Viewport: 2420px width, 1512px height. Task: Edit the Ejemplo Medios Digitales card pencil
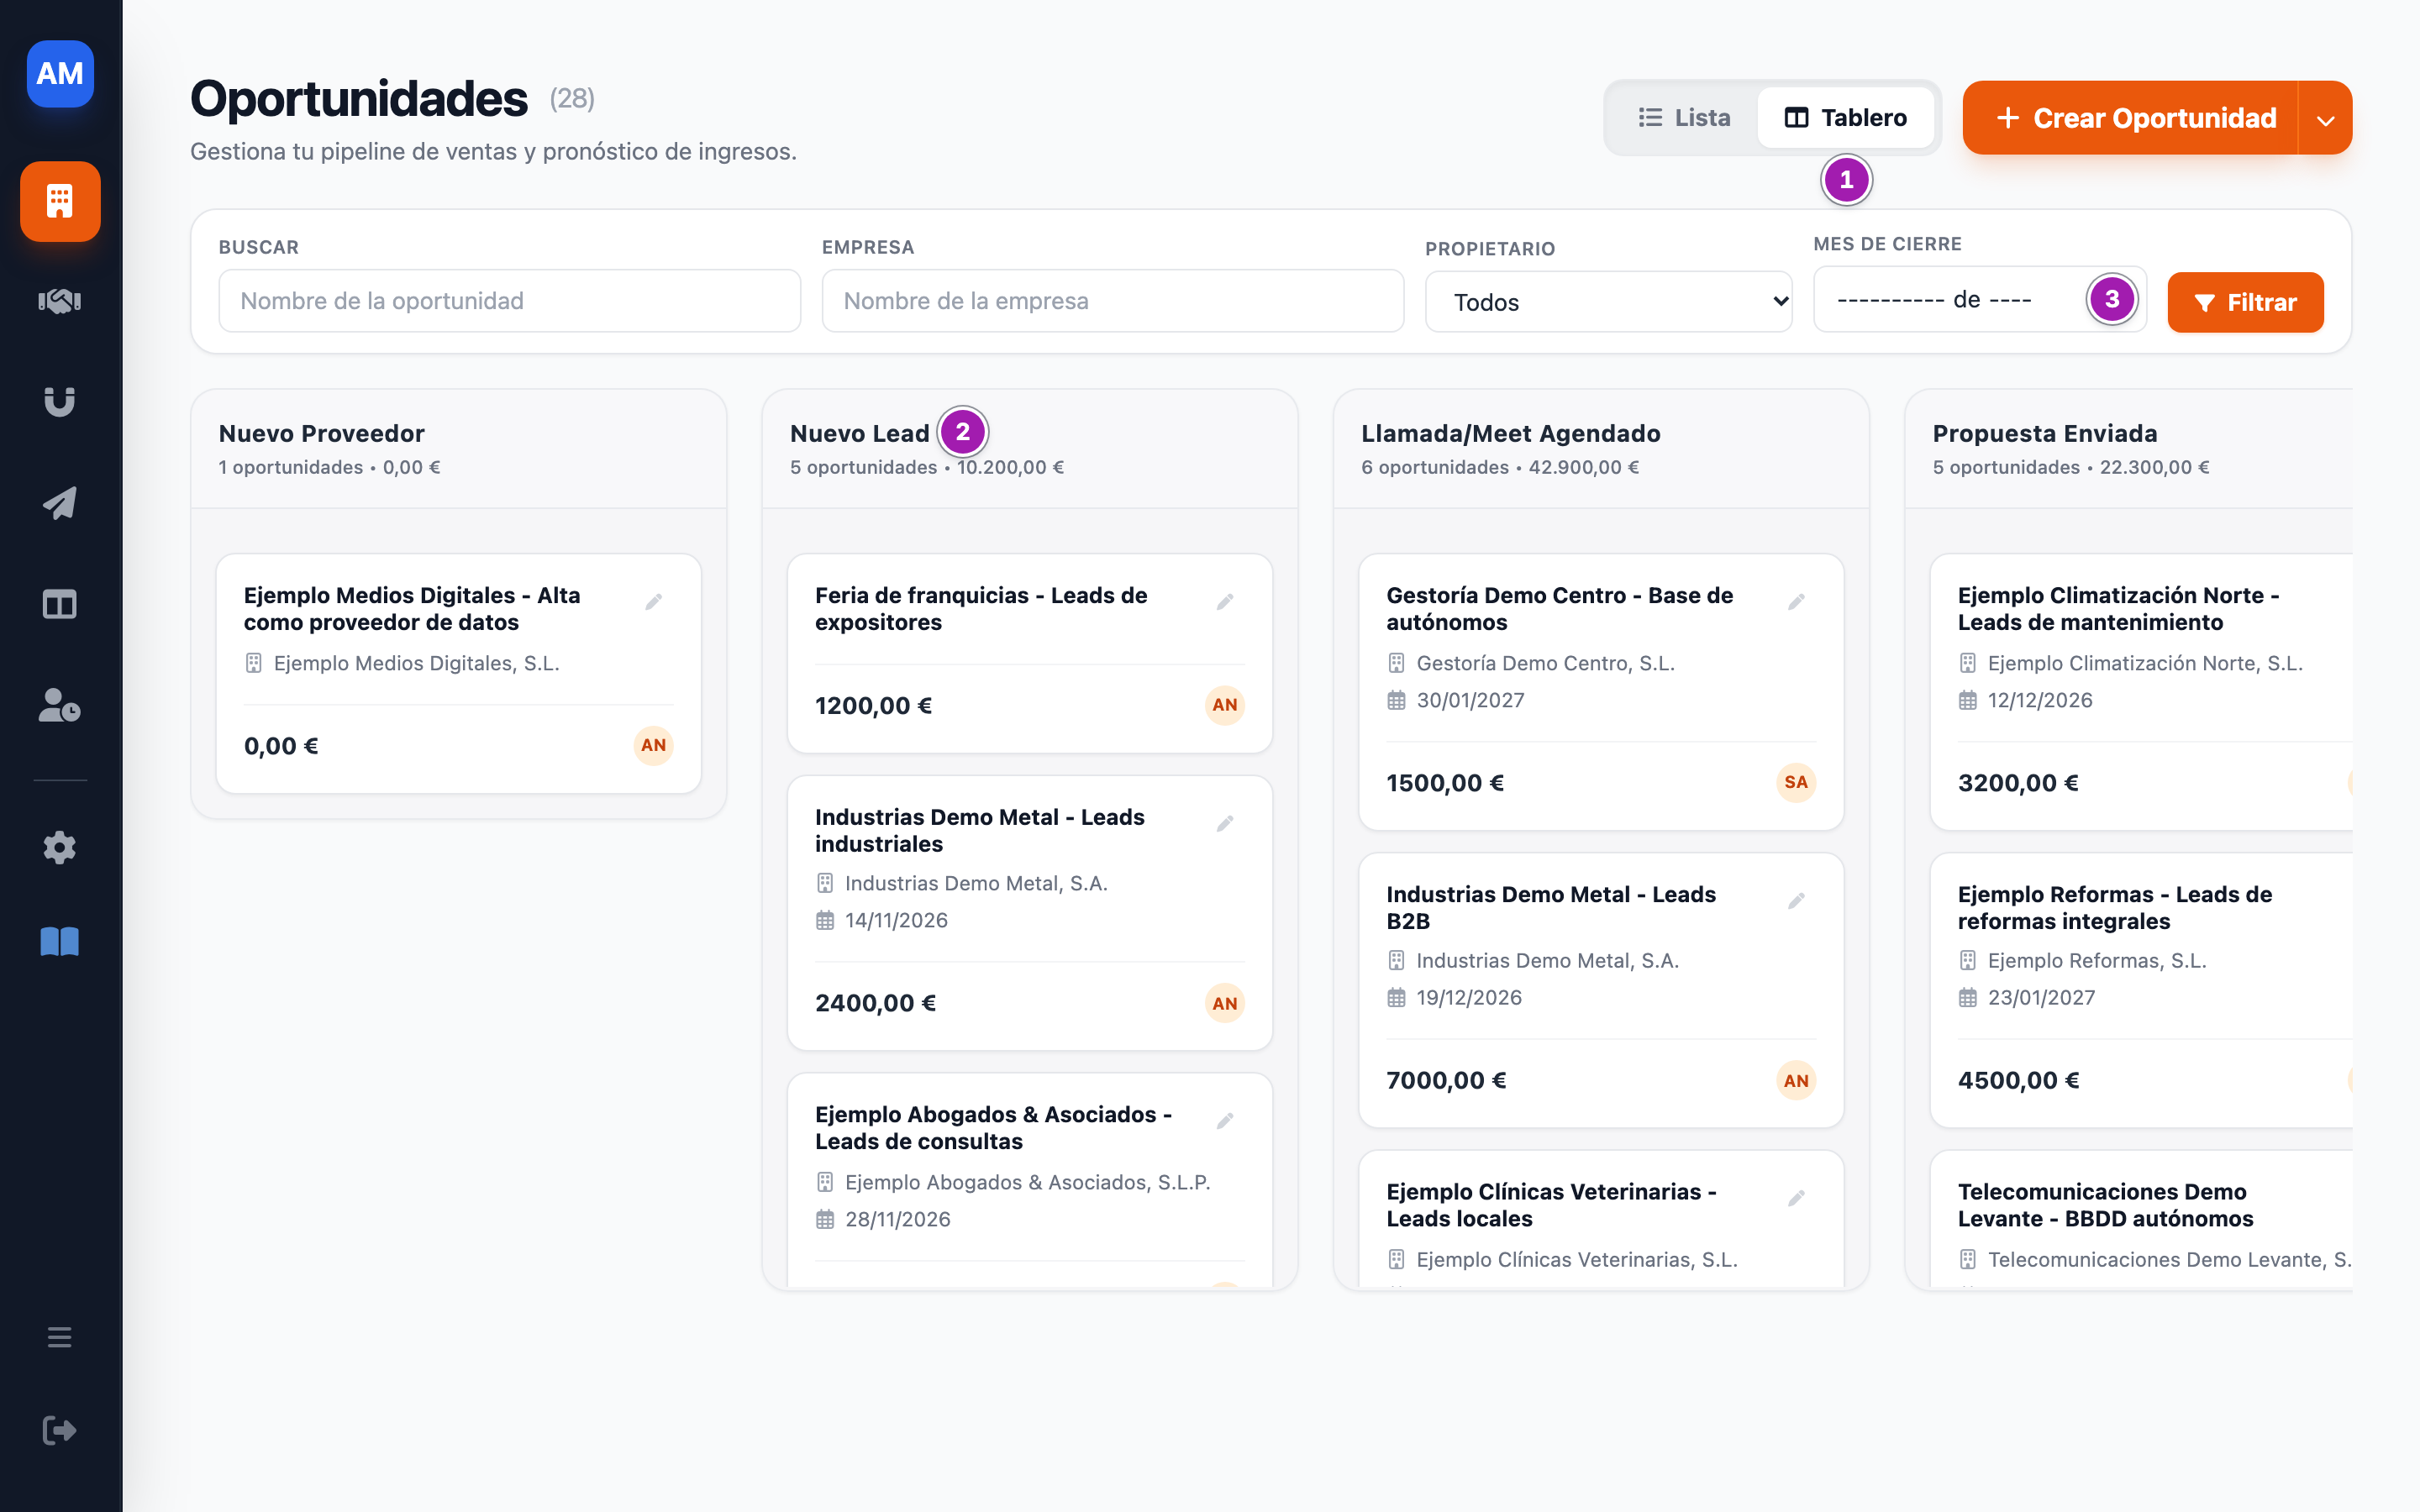click(654, 601)
